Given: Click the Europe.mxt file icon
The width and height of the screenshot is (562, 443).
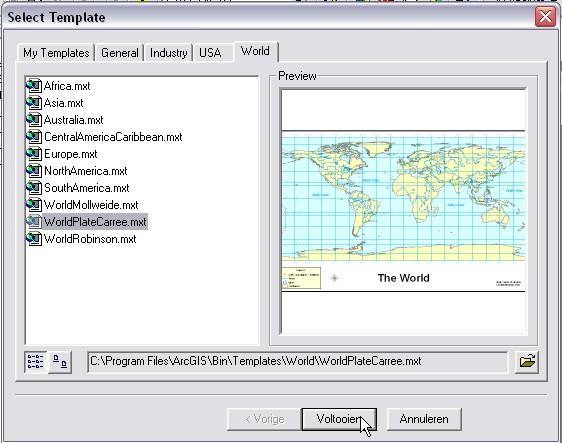Looking at the screenshot, I should [34, 154].
